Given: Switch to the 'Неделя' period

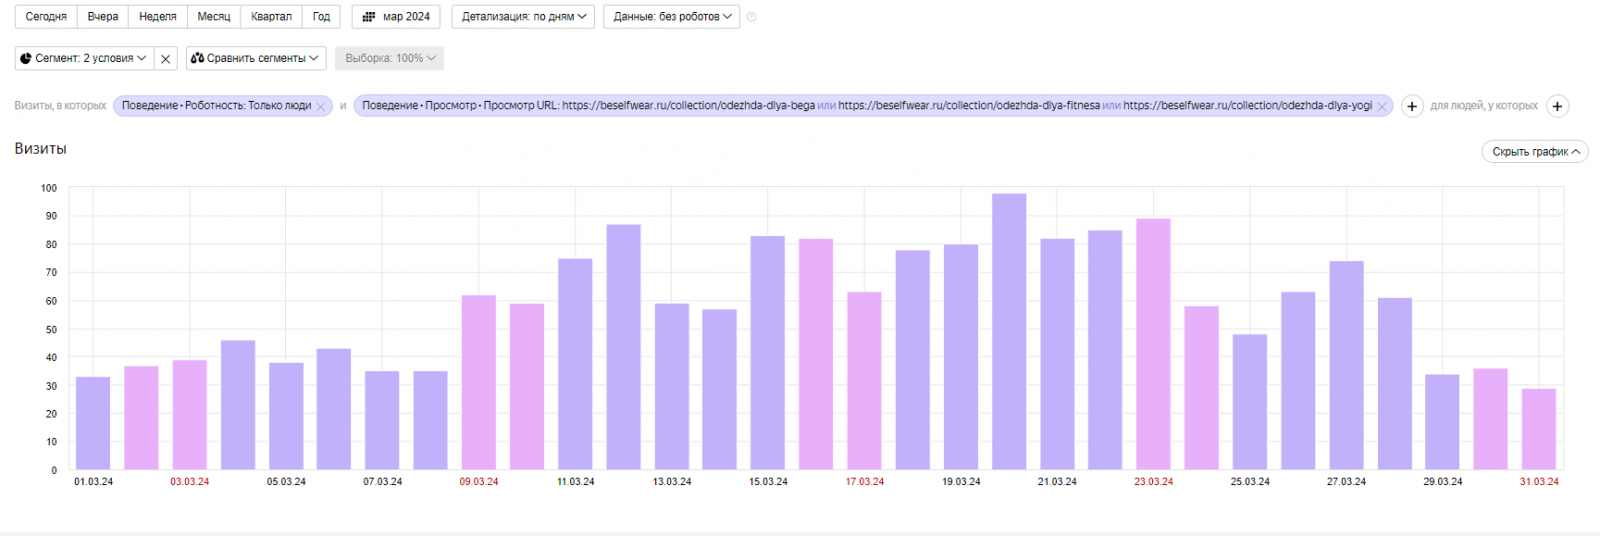Looking at the screenshot, I should click(157, 17).
